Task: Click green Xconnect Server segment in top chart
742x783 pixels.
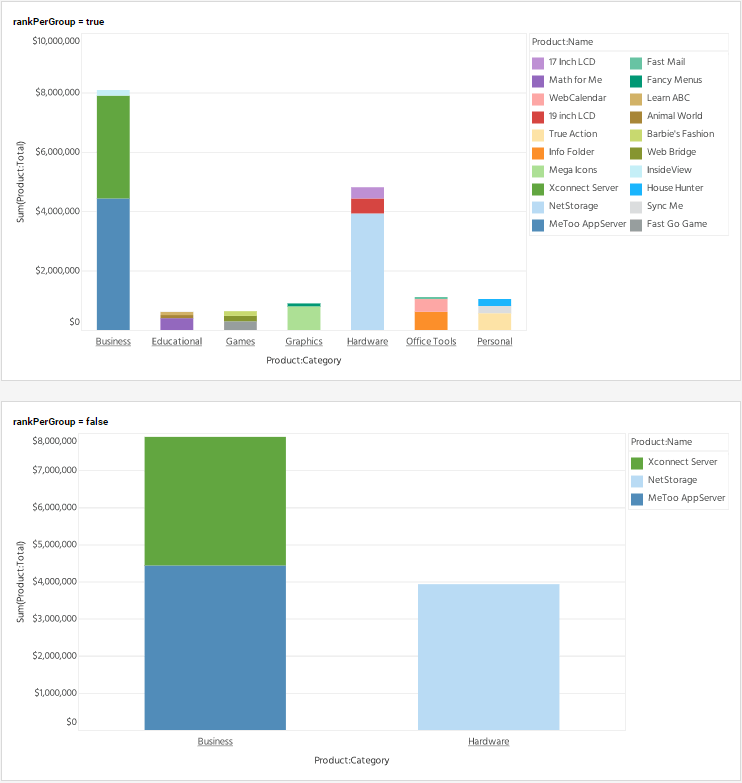Action: (113, 147)
